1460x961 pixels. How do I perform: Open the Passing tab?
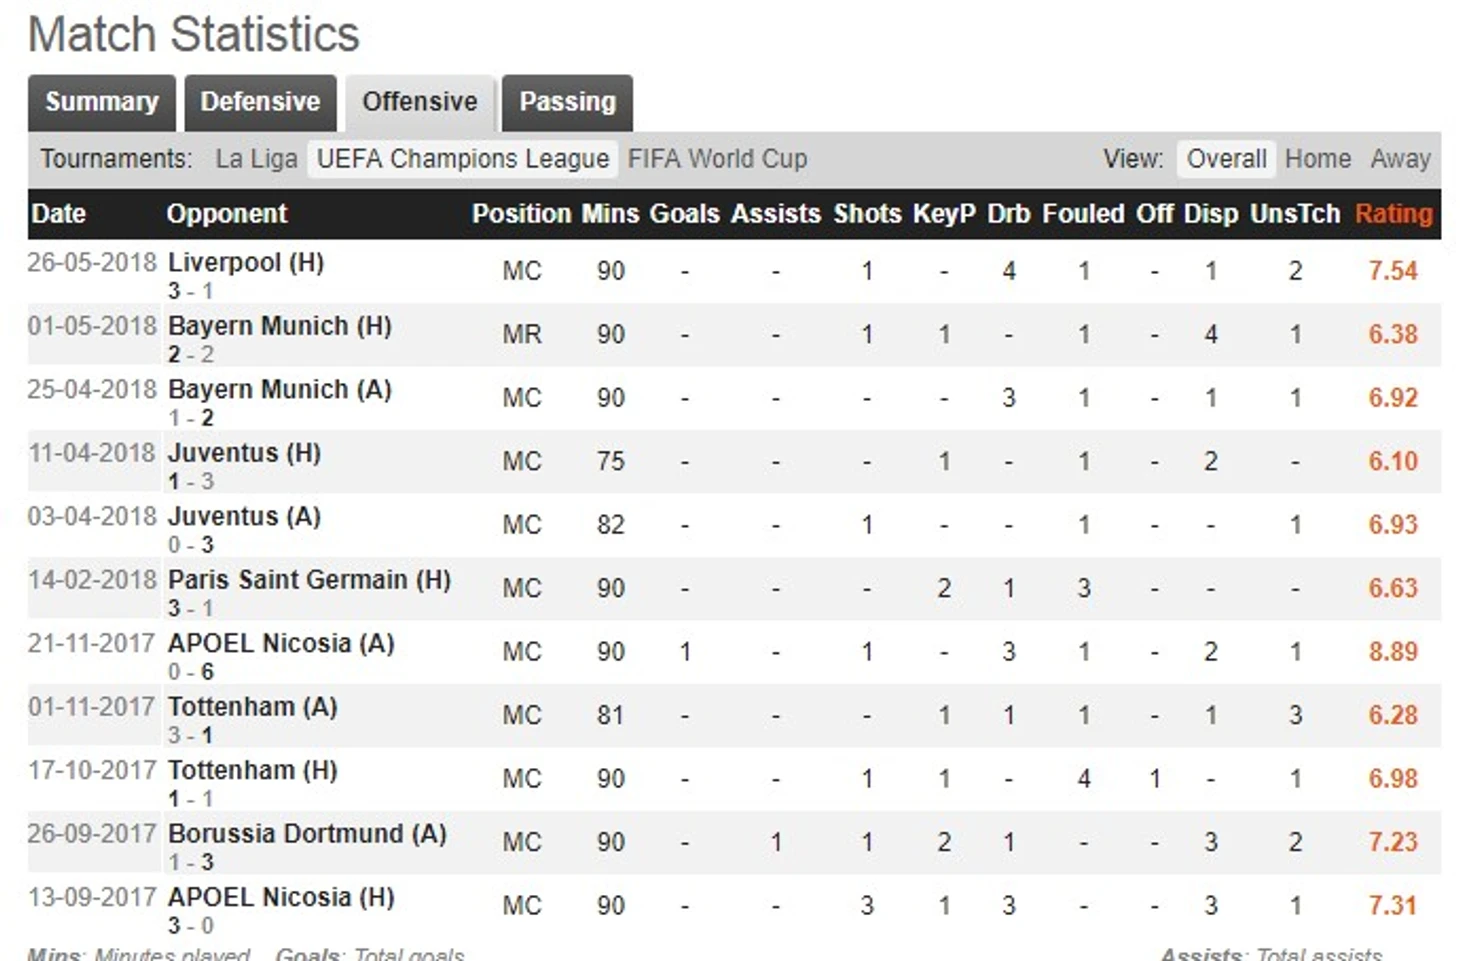pyautogui.click(x=567, y=102)
